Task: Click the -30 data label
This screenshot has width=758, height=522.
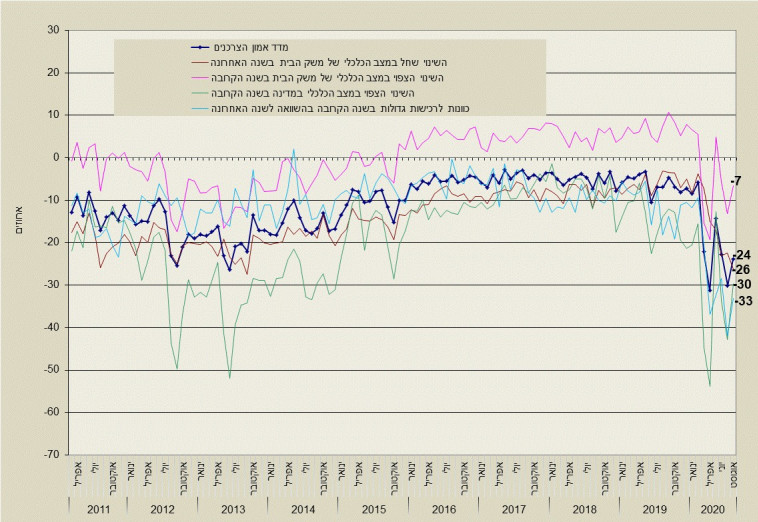Action: 742,284
